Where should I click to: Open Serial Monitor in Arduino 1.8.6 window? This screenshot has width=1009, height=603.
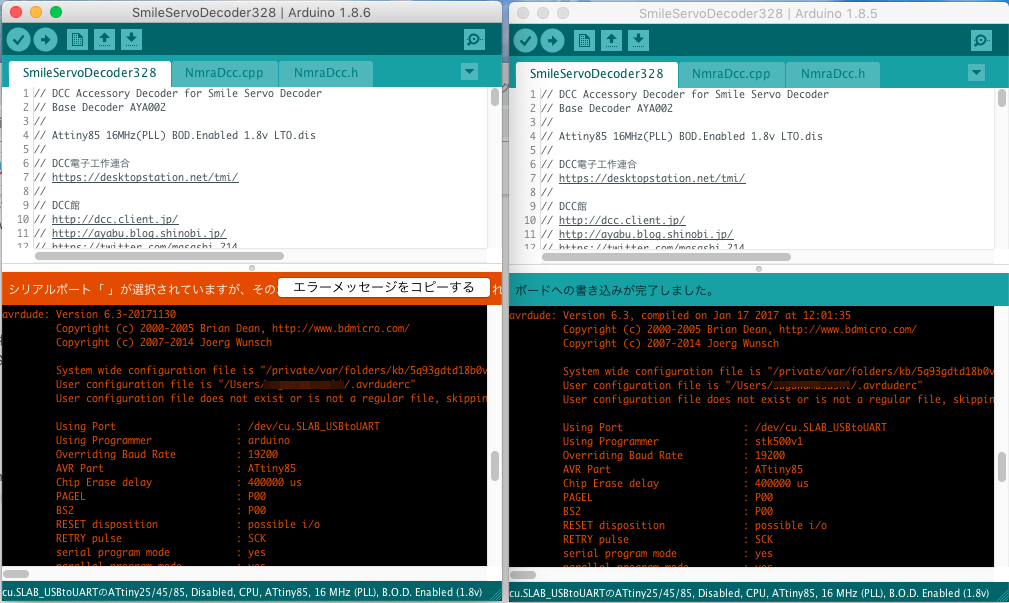[x=474, y=40]
